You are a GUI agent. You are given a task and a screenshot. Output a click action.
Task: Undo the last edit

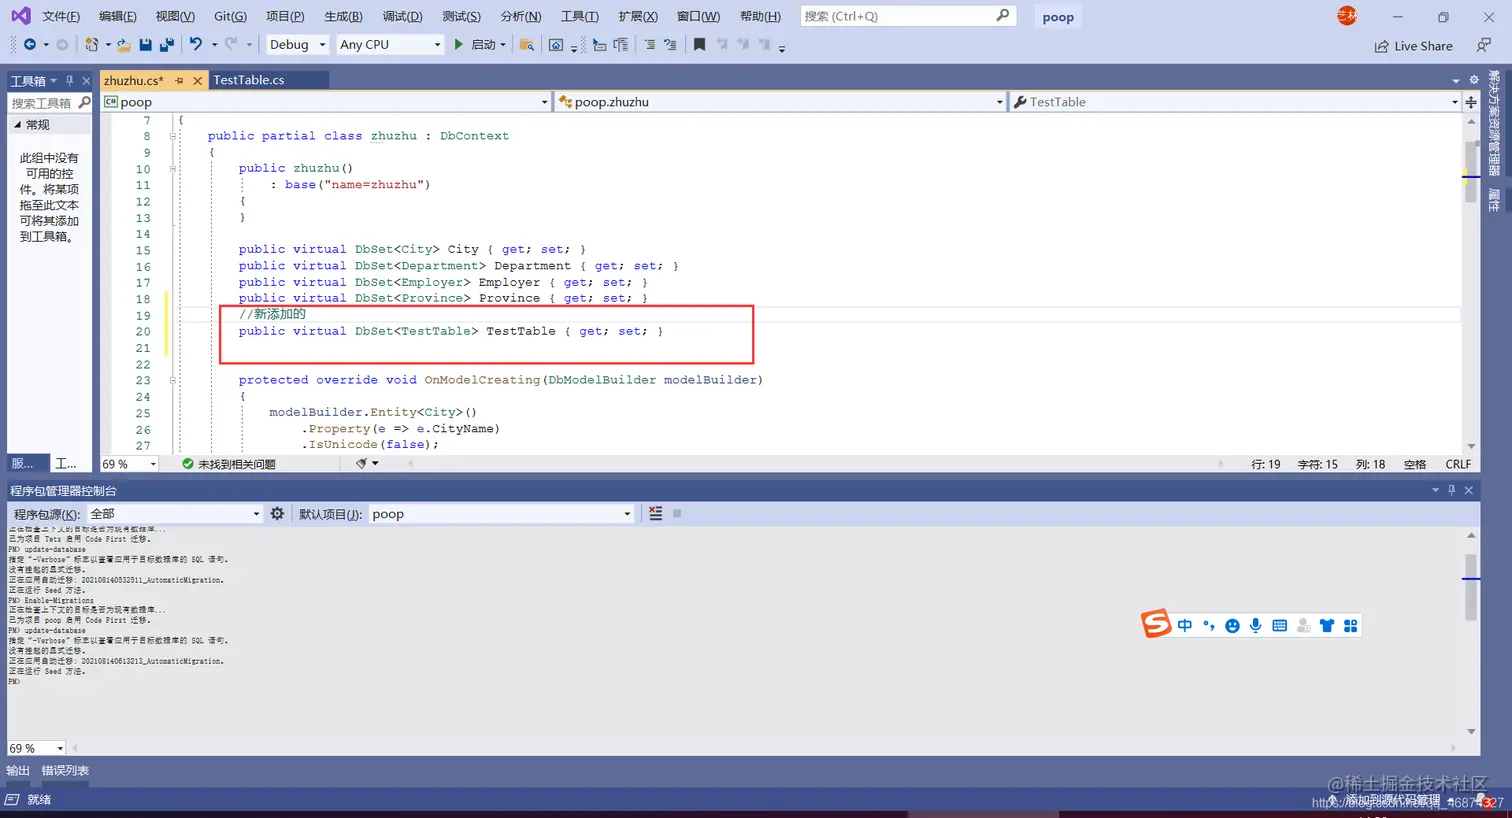(196, 44)
